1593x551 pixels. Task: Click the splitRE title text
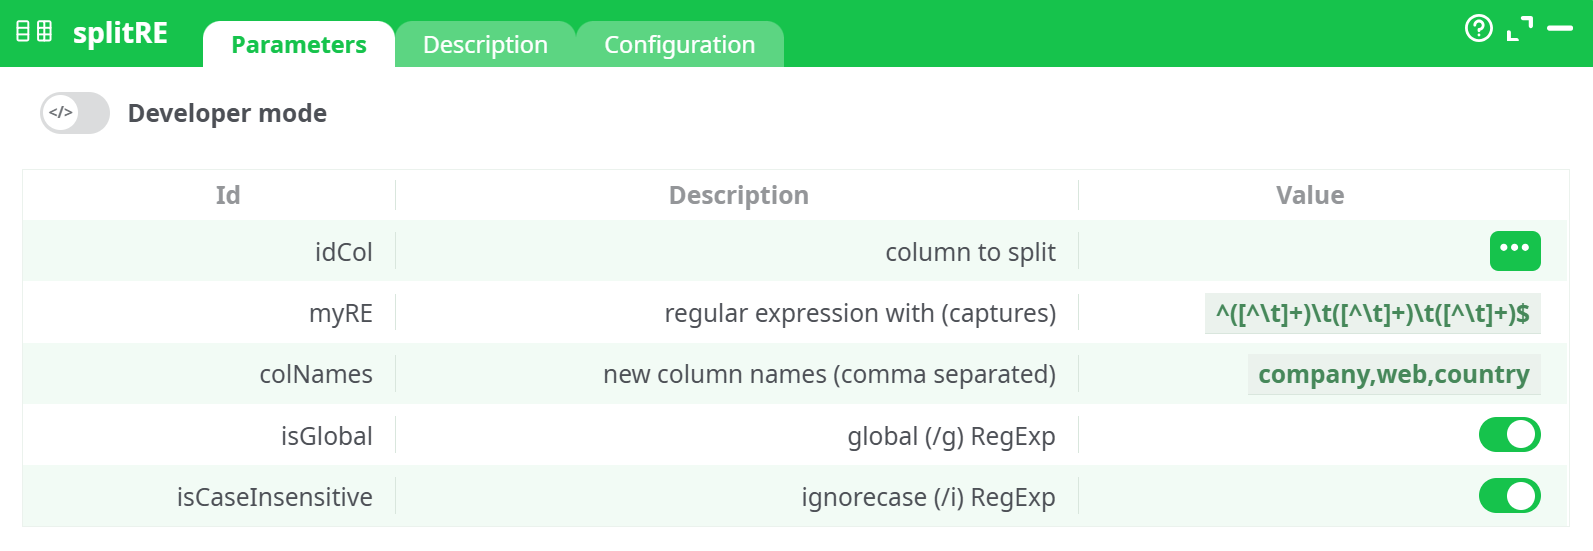click(x=120, y=33)
